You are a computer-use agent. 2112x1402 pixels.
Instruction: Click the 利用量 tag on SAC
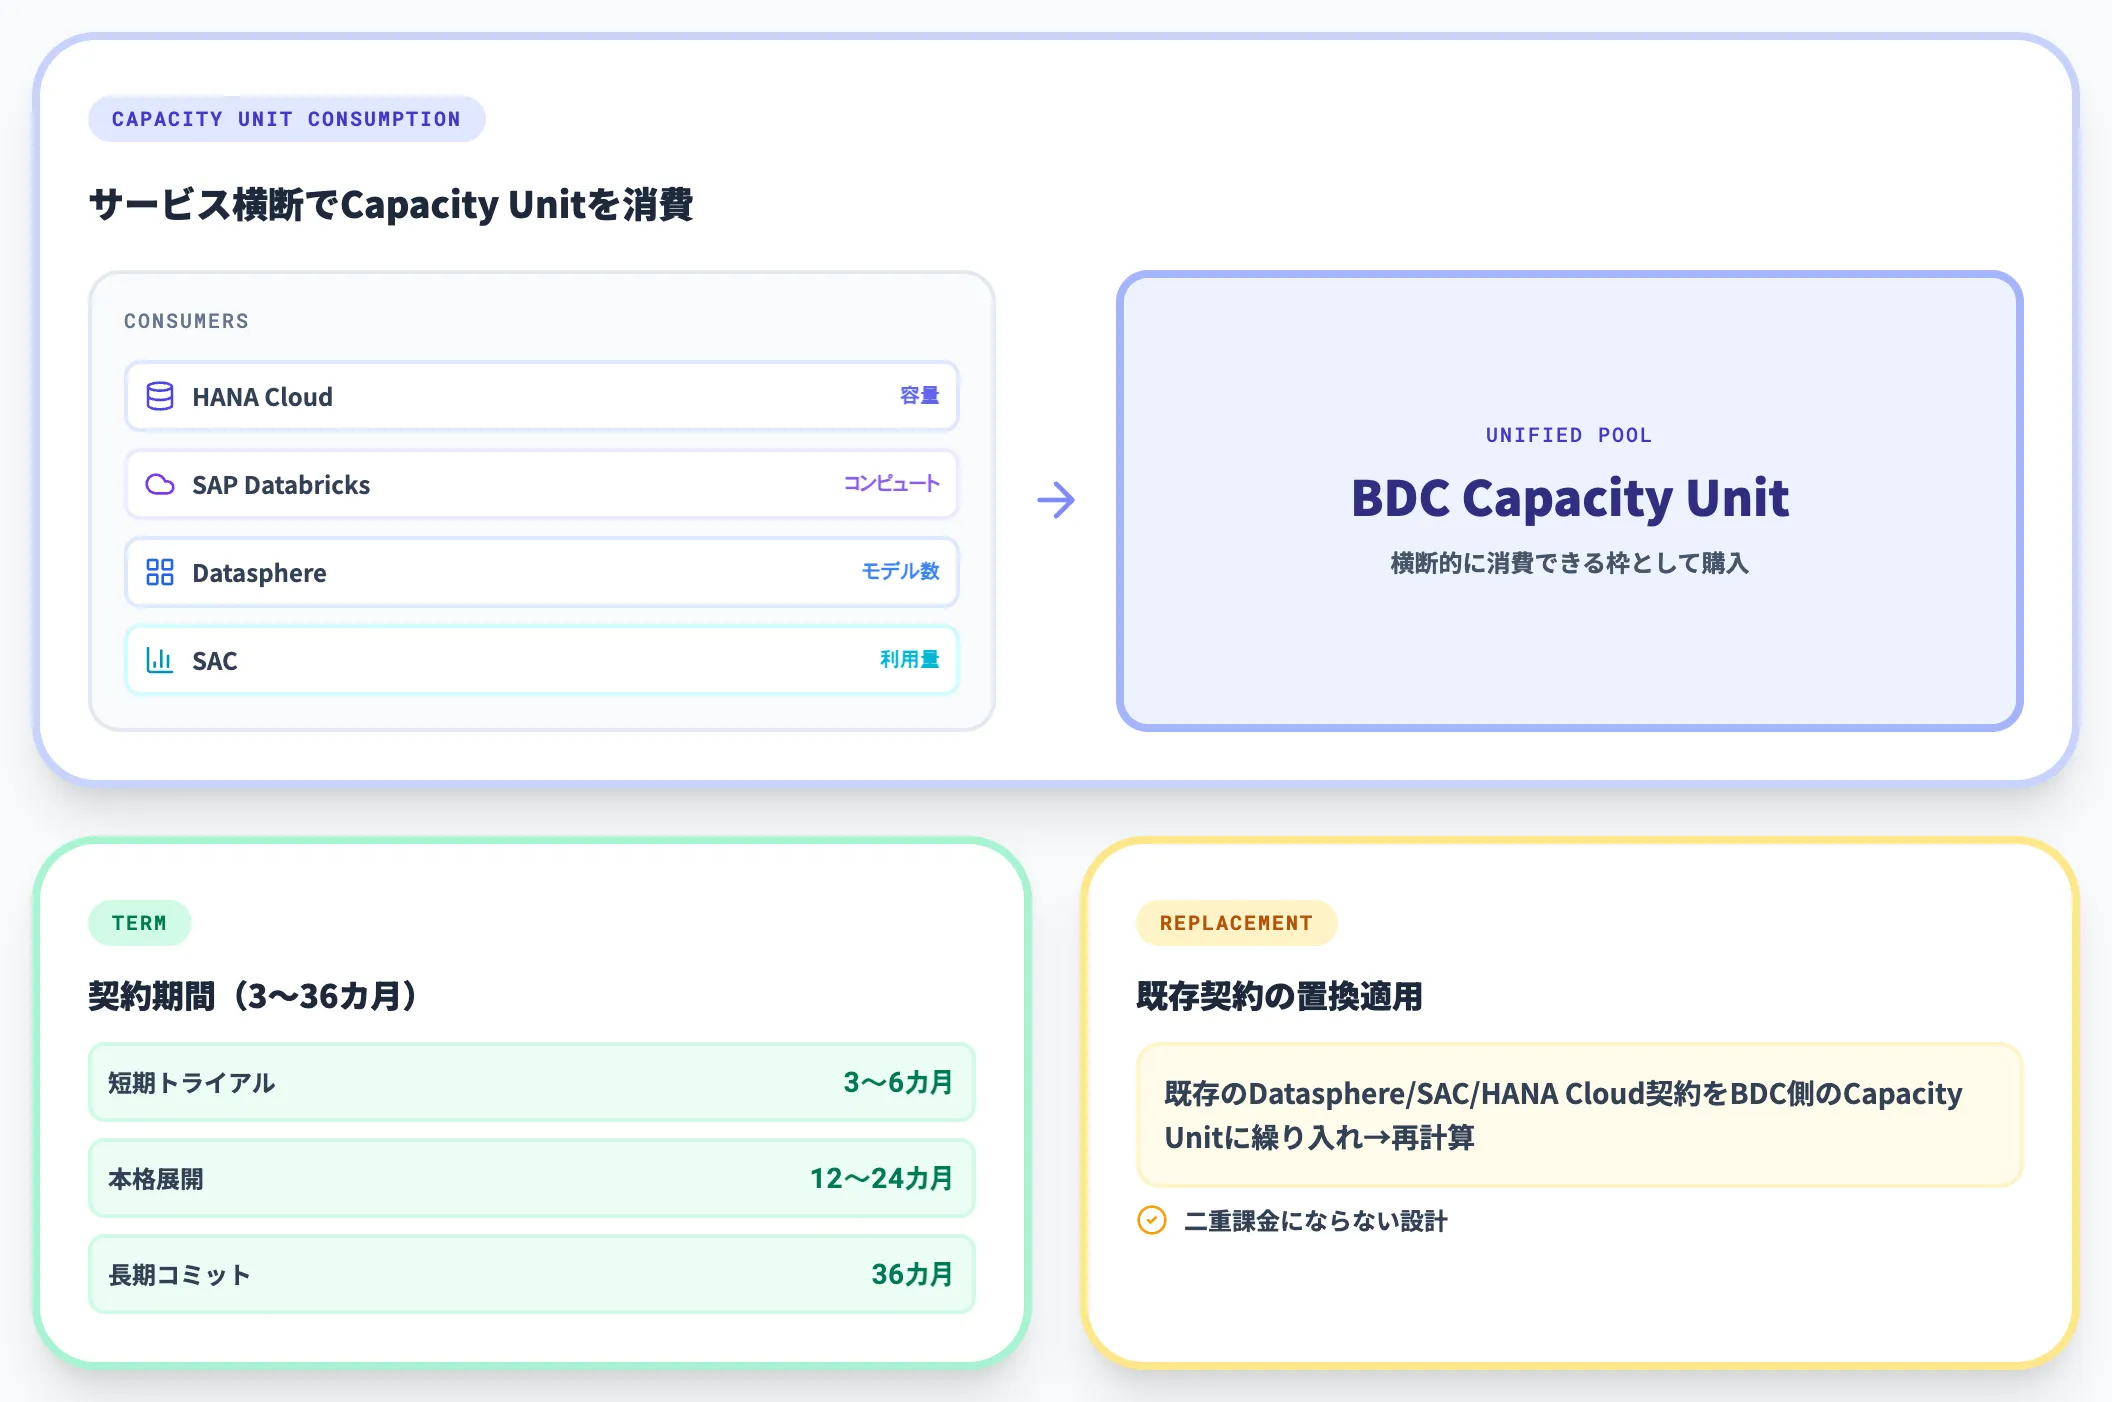(x=909, y=659)
